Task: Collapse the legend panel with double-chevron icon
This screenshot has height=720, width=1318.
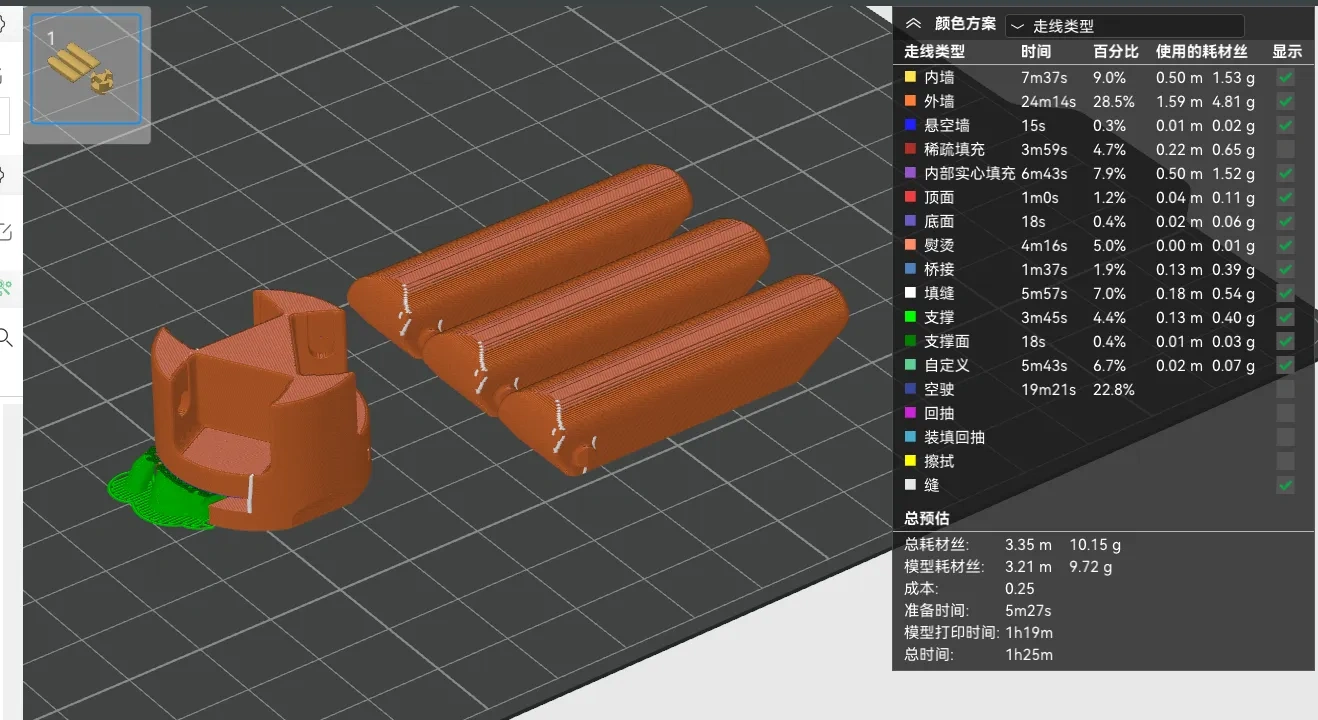Action: [x=913, y=25]
